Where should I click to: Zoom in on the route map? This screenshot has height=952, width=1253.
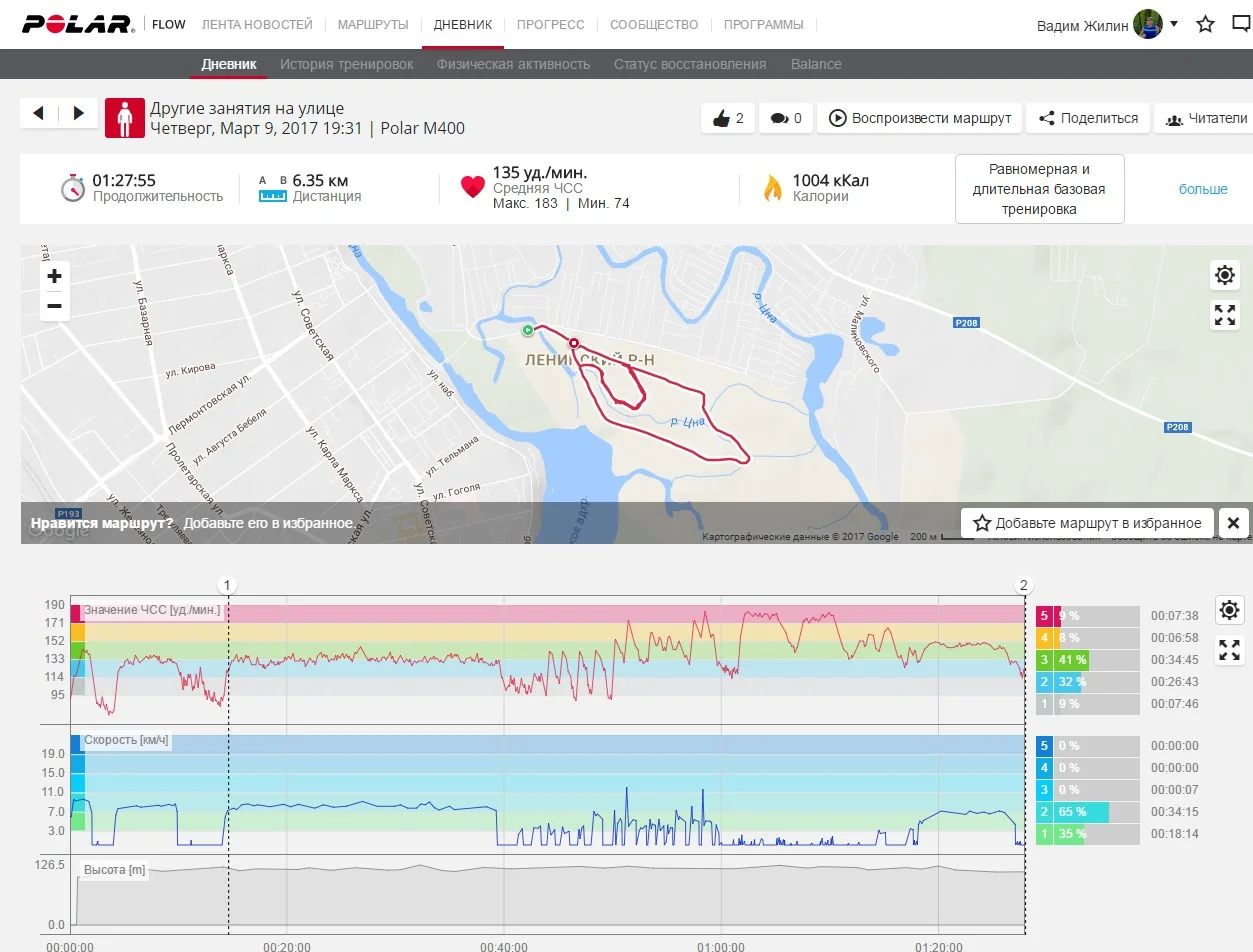pos(55,276)
